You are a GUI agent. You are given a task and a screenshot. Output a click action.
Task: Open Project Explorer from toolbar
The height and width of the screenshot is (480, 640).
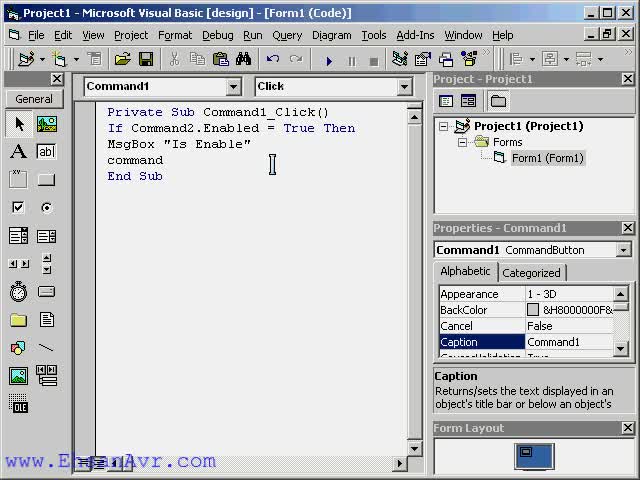click(x=400, y=60)
